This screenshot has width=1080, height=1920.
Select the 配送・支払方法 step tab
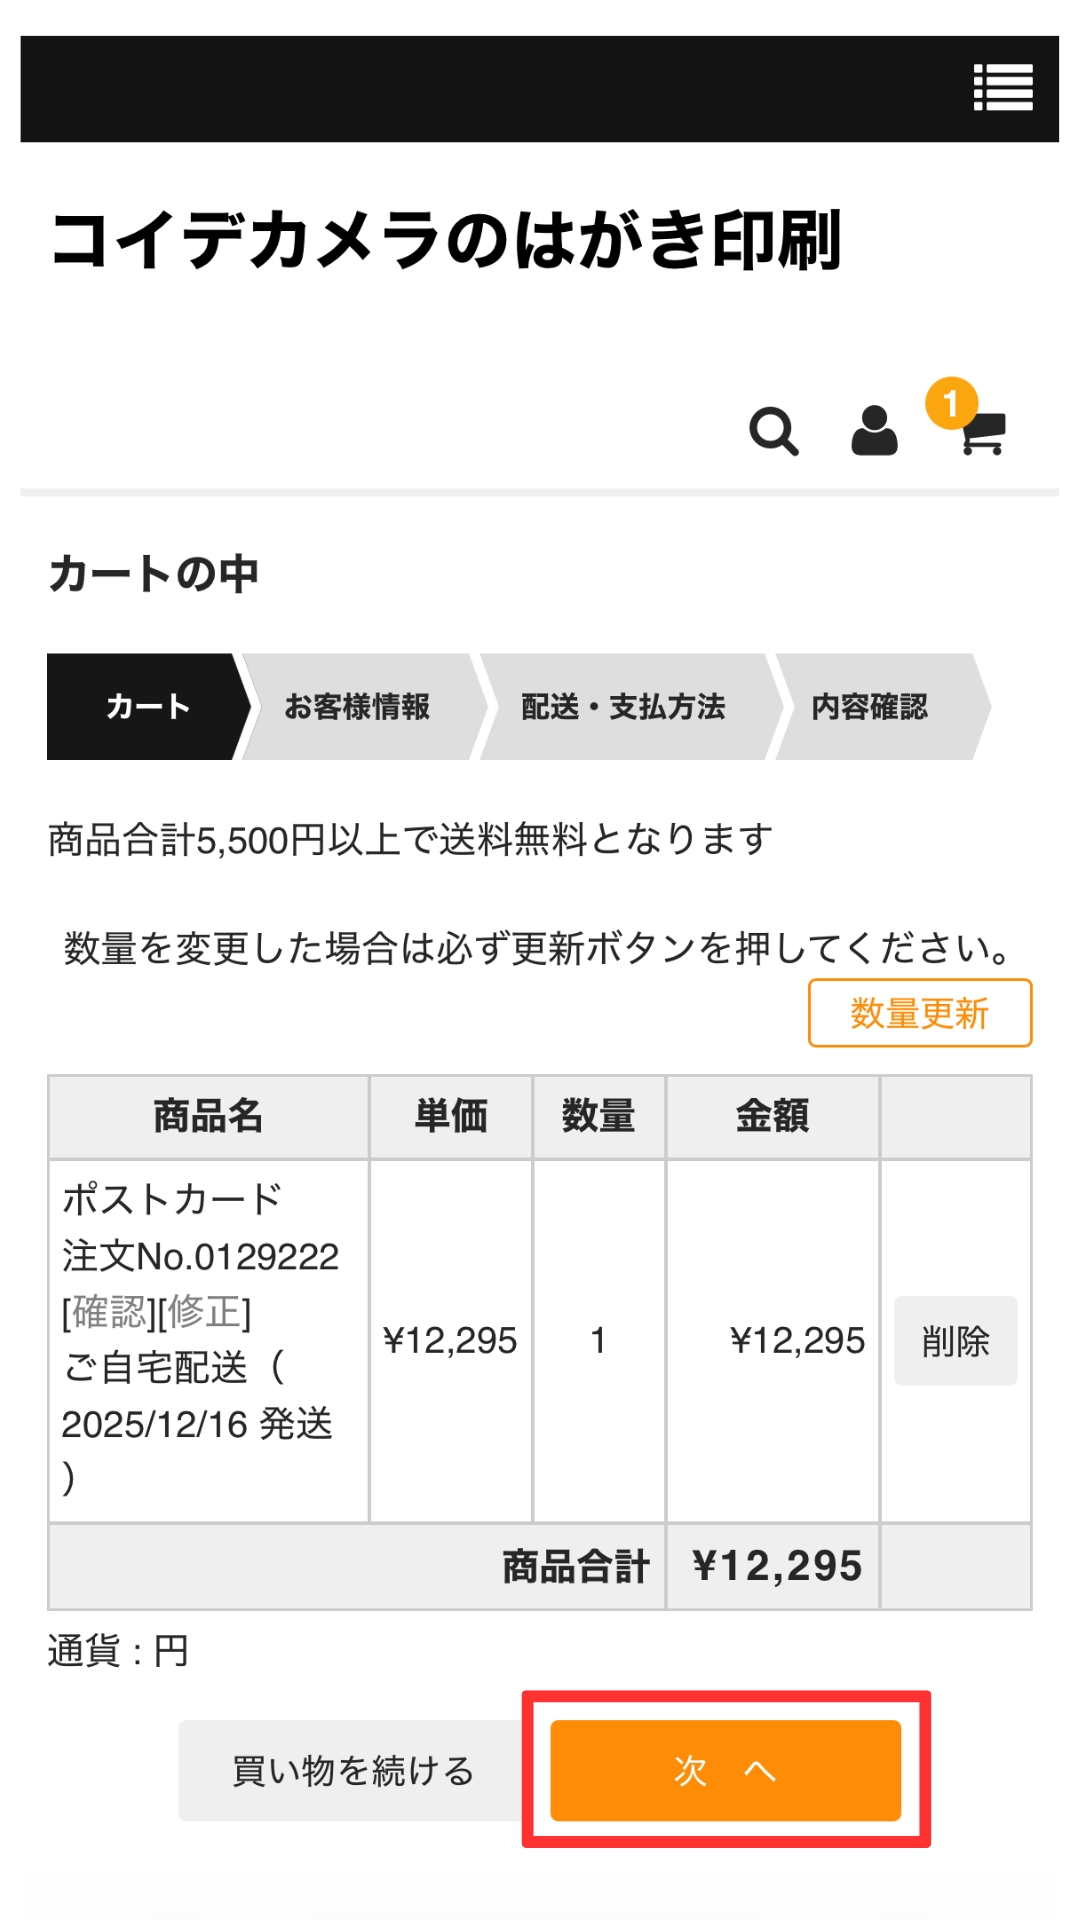(623, 707)
